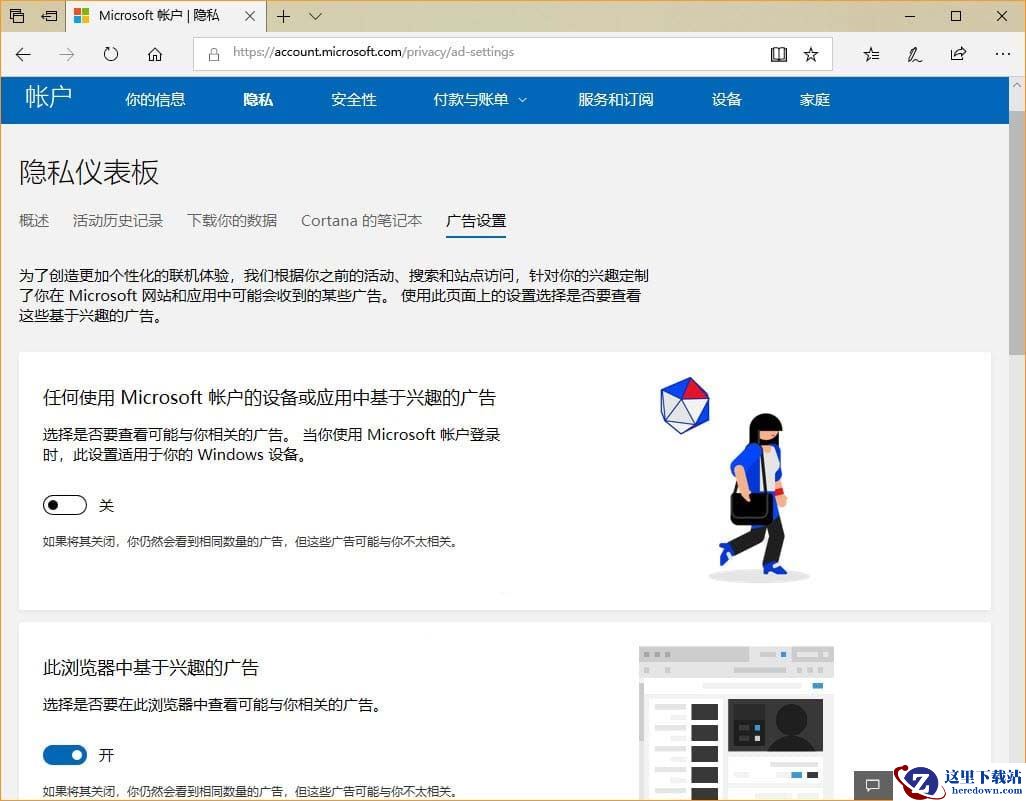Toggle interest-based ads for Microsoft account

point(65,505)
